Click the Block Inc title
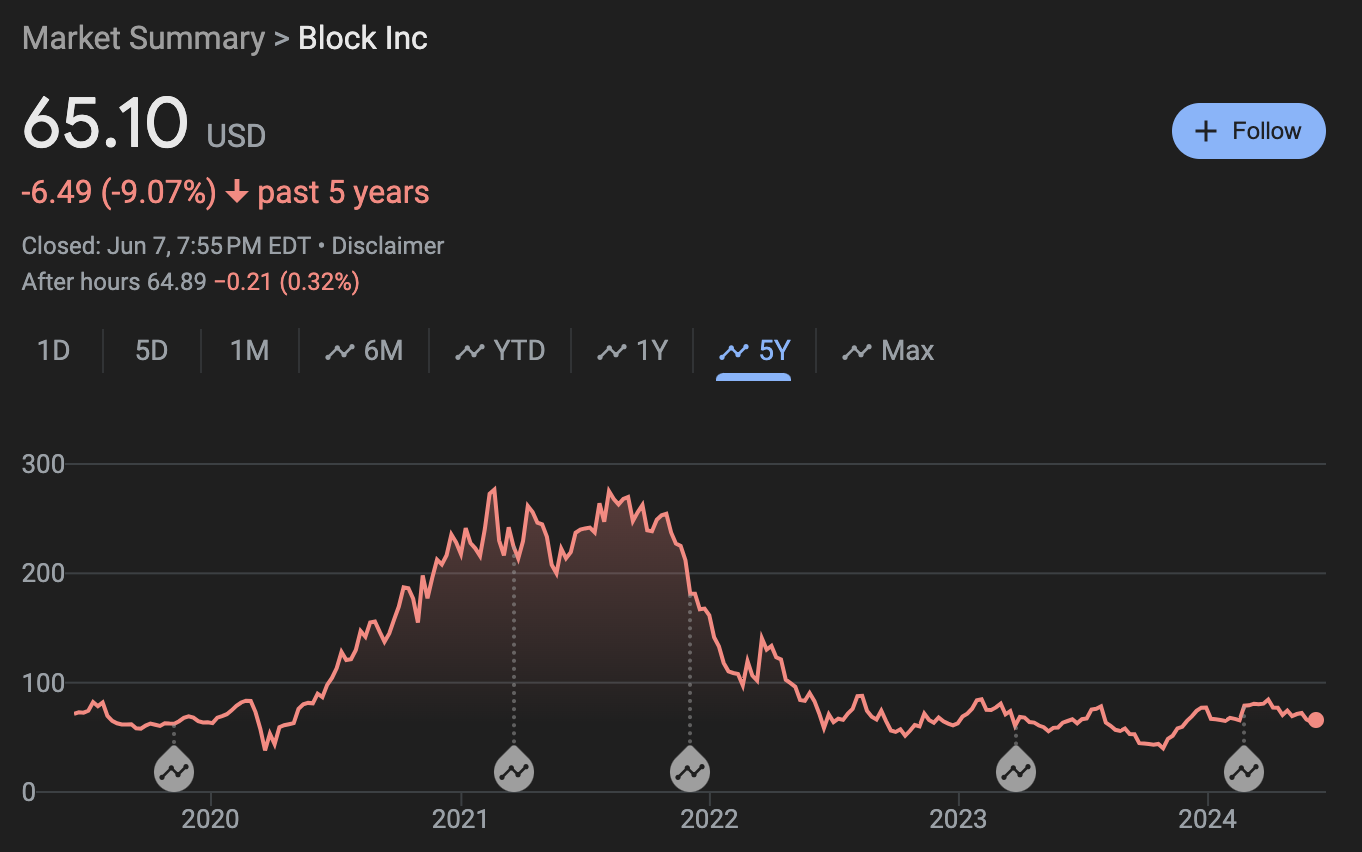The width and height of the screenshot is (1362, 852). click(363, 39)
